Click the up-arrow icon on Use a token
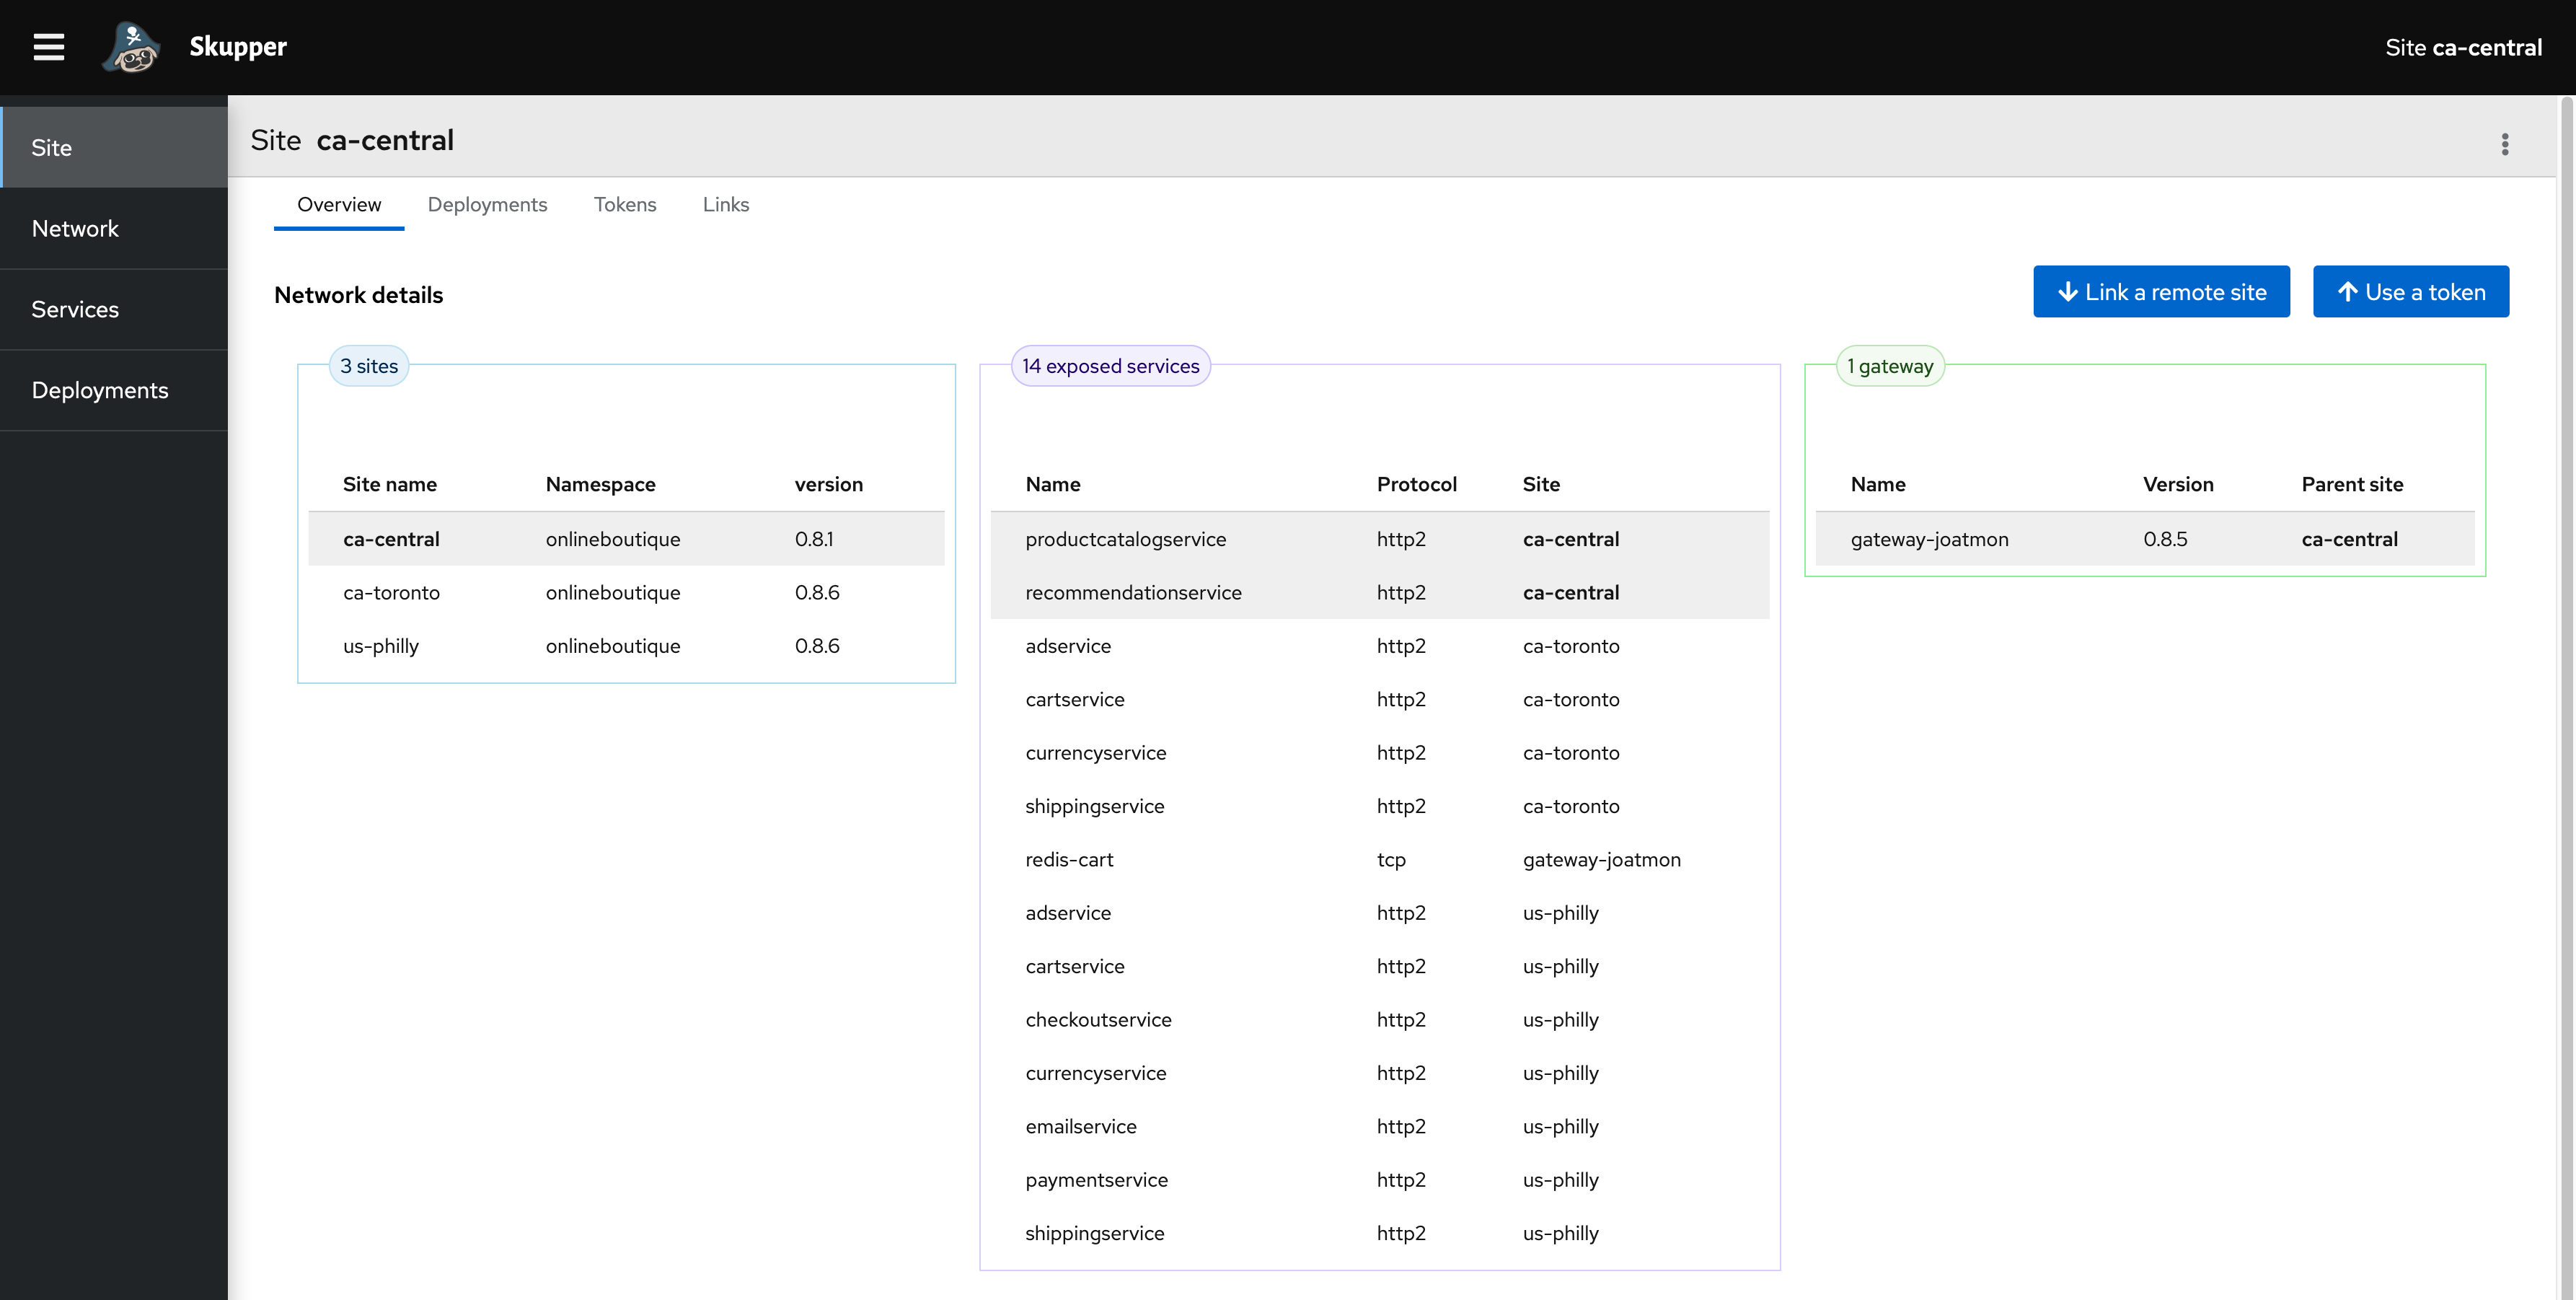Image resolution: width=2576 pixels, height=1300 pixels. [2347, 292]
